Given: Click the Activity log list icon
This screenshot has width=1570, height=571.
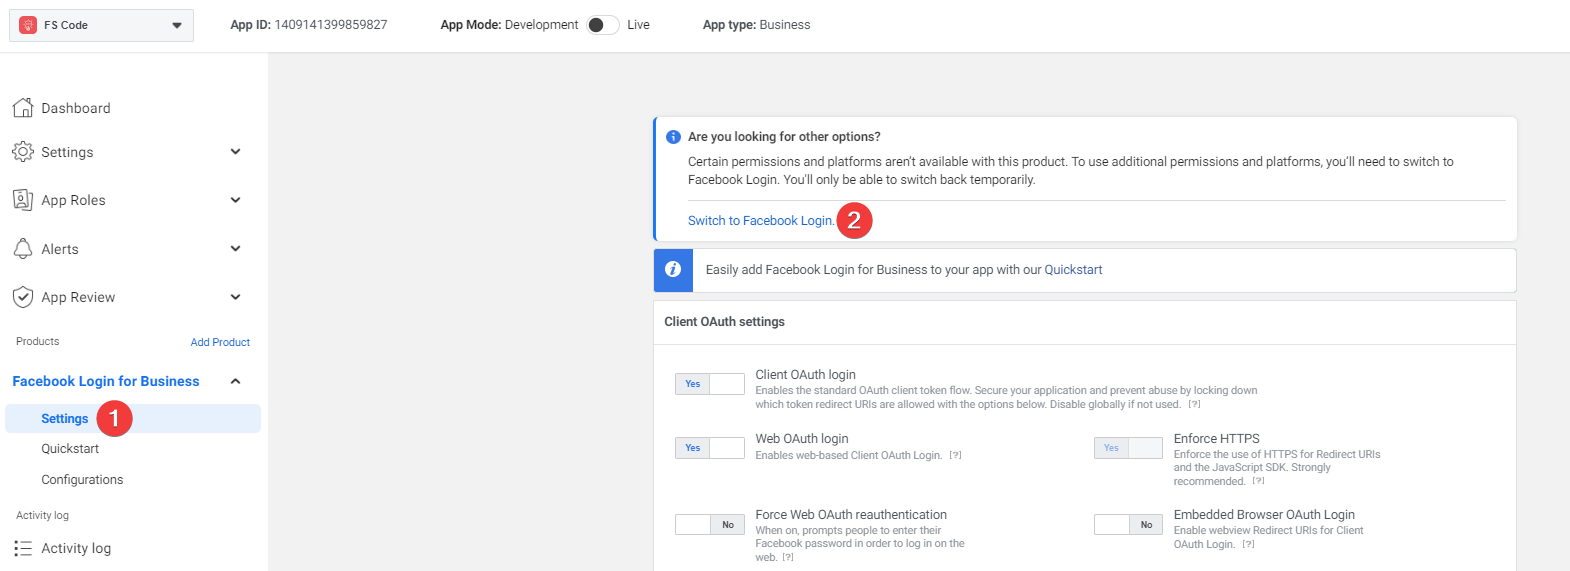Looking at the screenshot, I should [x=23, y=548].
